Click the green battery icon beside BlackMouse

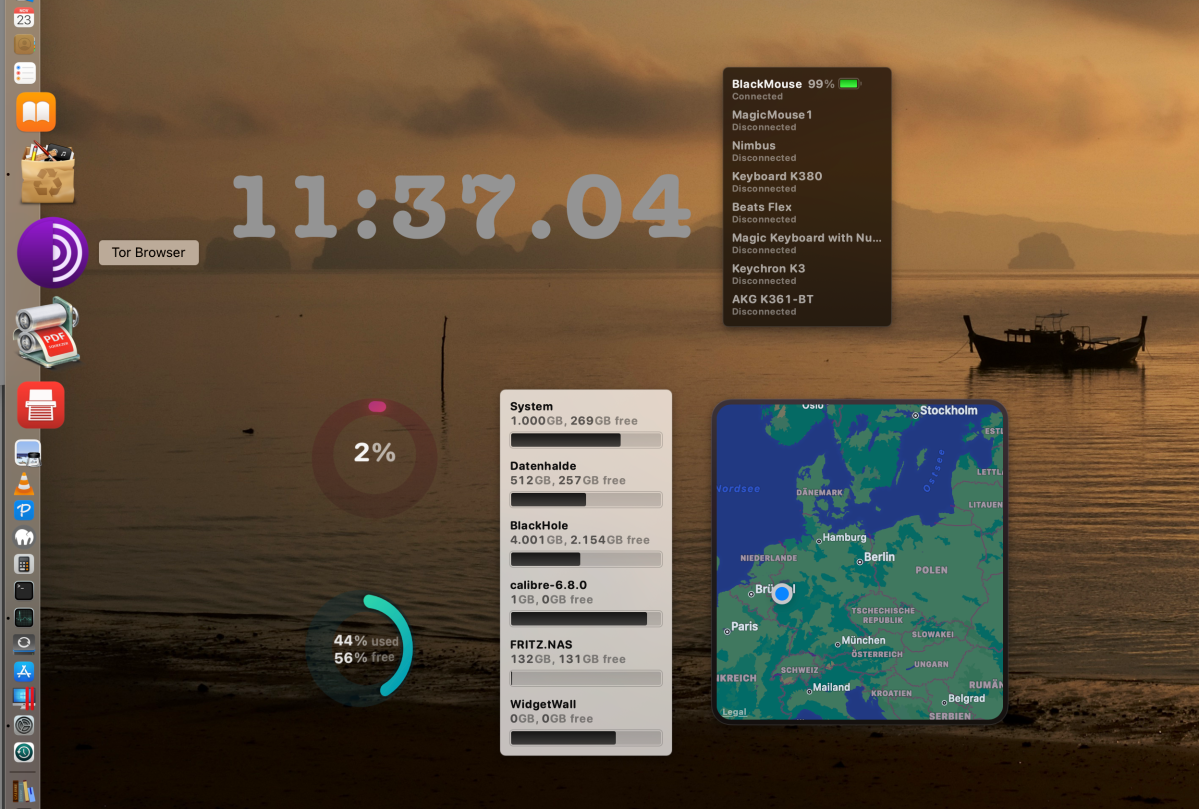pyautogui.click(x=850, y=84)
